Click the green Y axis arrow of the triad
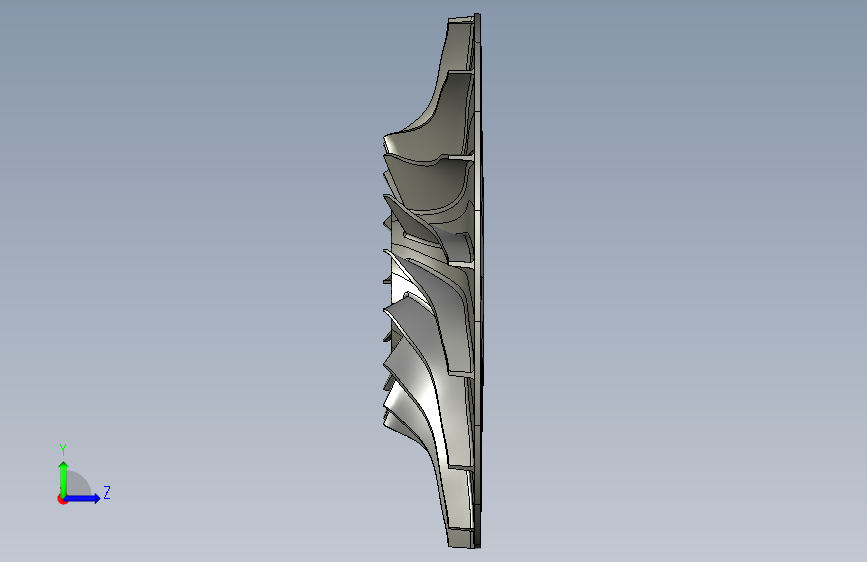The width and height of the screenshot is (867, 562). tap(64, 478)
